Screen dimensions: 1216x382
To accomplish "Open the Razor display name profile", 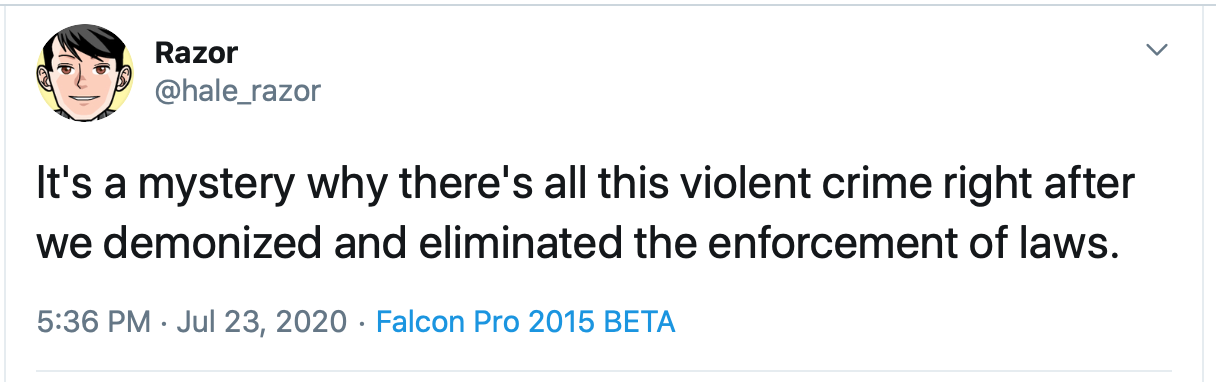I will 197,53.
